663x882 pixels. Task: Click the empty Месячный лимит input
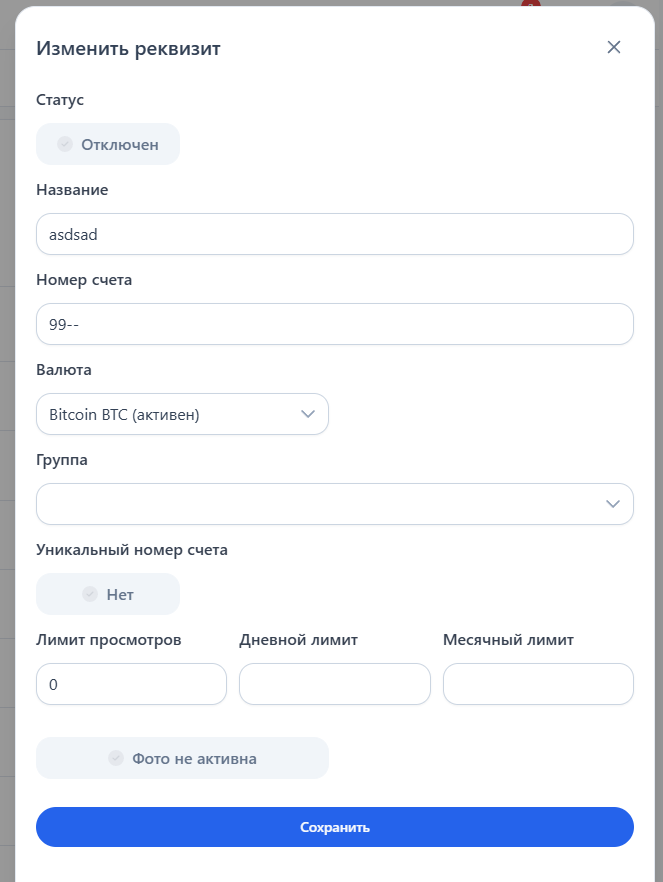tap(538, 684)
